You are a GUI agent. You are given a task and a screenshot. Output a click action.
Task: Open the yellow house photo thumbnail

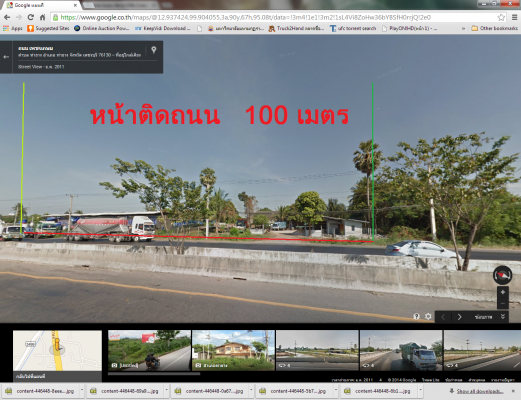pos(233,350)
